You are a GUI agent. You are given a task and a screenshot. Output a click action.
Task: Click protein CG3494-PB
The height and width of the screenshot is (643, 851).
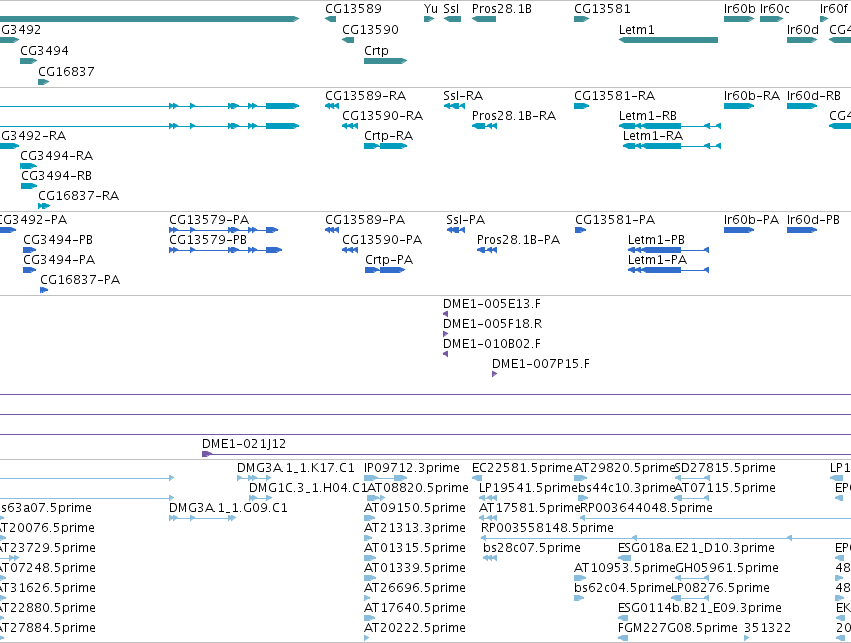58,240
